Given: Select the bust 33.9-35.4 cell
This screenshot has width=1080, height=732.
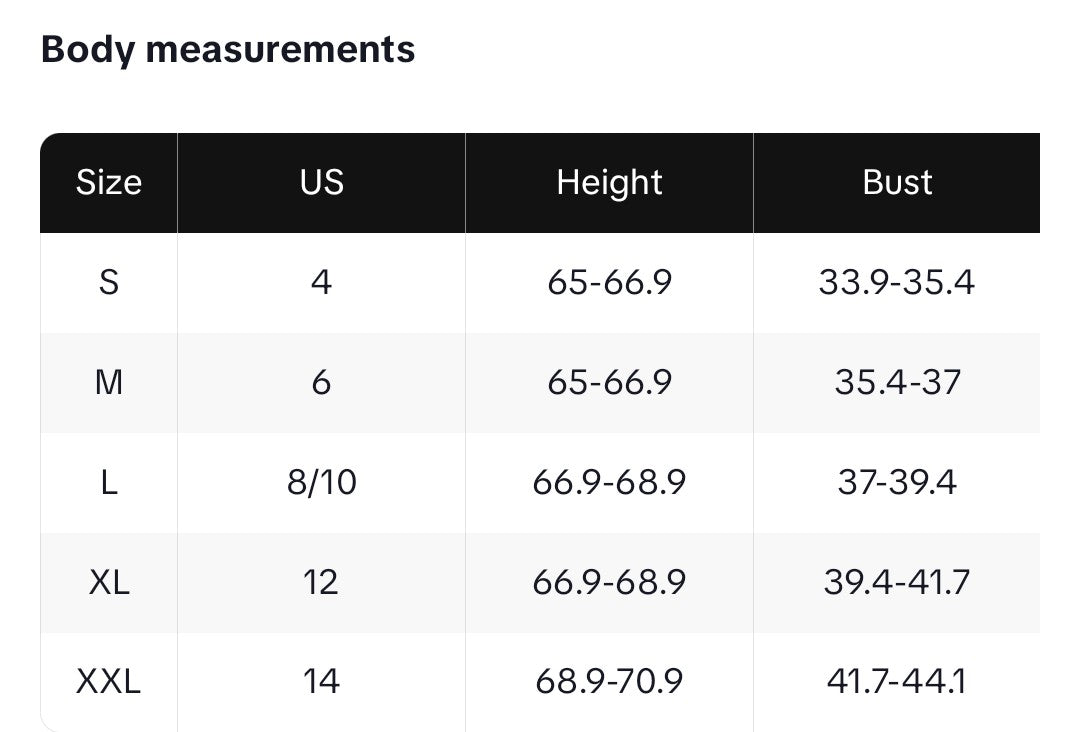Looking at the screenshot, I should point(897,283).
